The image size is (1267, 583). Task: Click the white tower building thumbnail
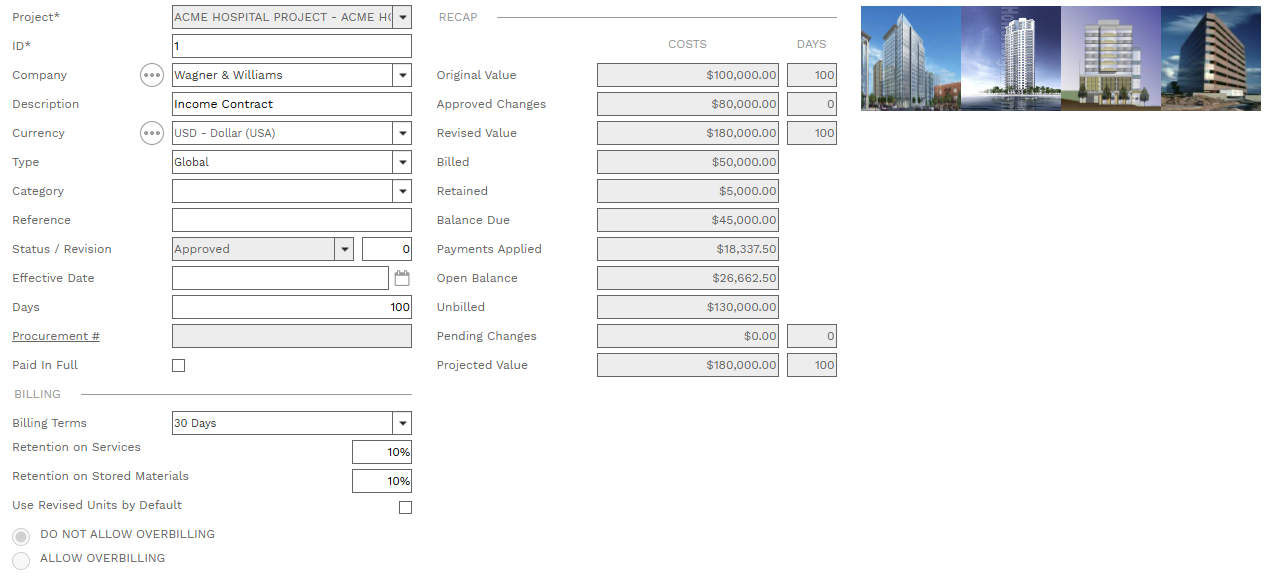click(x=1010, y=58)
